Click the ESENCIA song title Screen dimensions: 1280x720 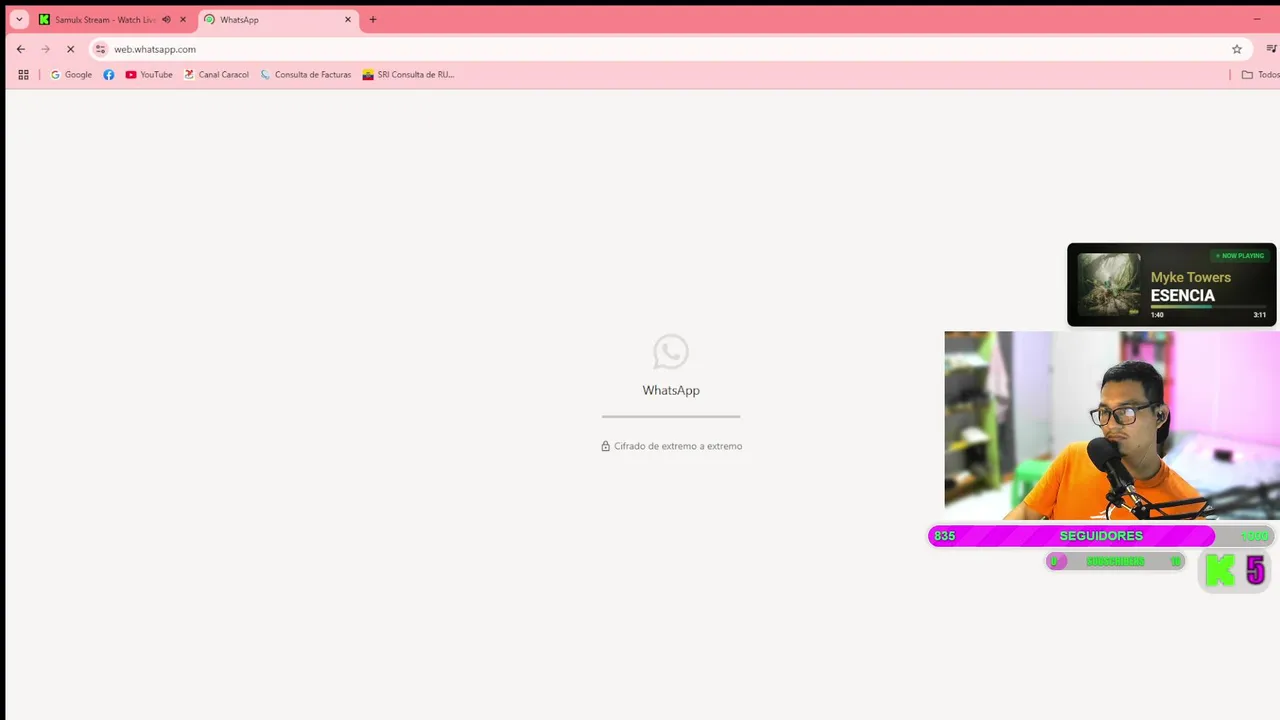tap(1183, 295)
